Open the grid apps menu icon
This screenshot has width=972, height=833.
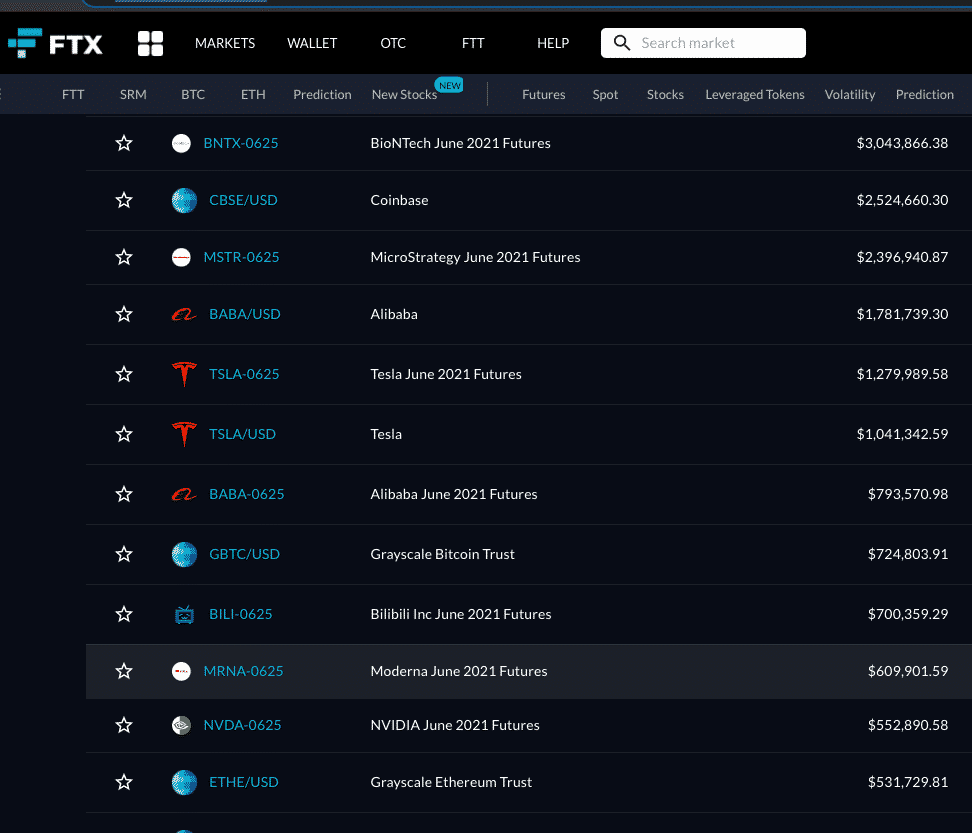tap(150, 43)
